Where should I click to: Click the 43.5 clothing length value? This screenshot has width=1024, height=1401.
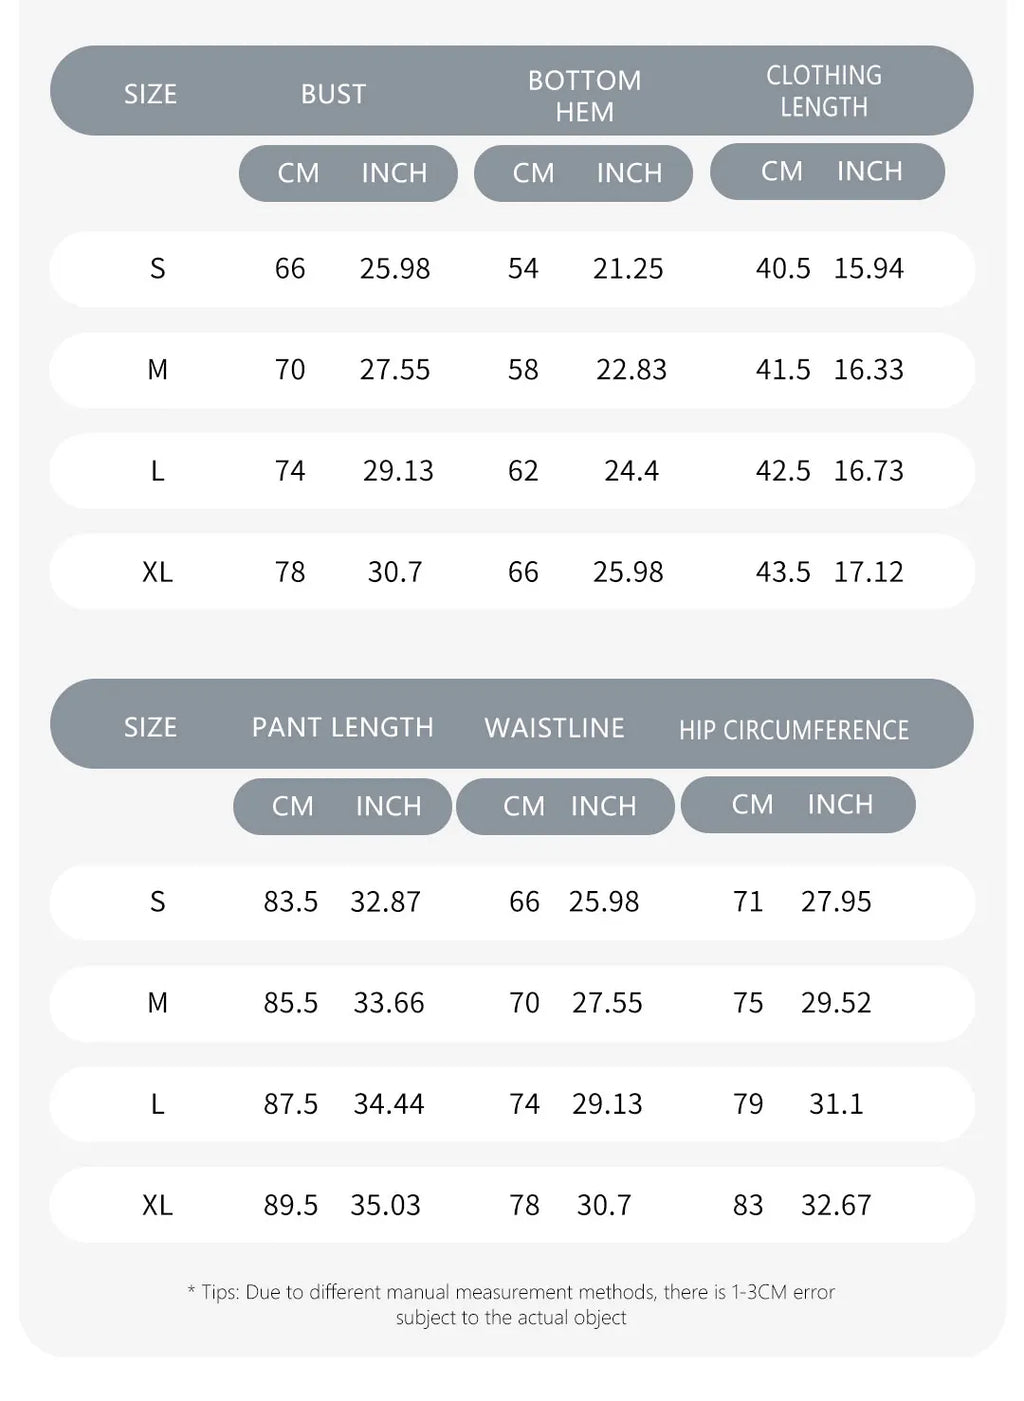coord(783,572)
